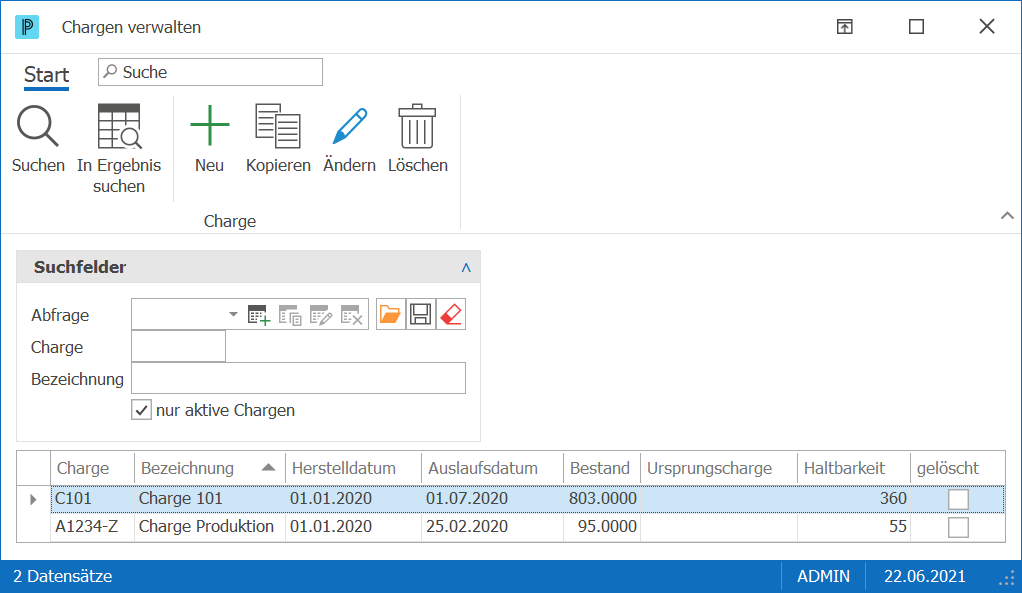Click the Kopieren ribbon icon
1022x593 pixels.
tap(278, 126)
